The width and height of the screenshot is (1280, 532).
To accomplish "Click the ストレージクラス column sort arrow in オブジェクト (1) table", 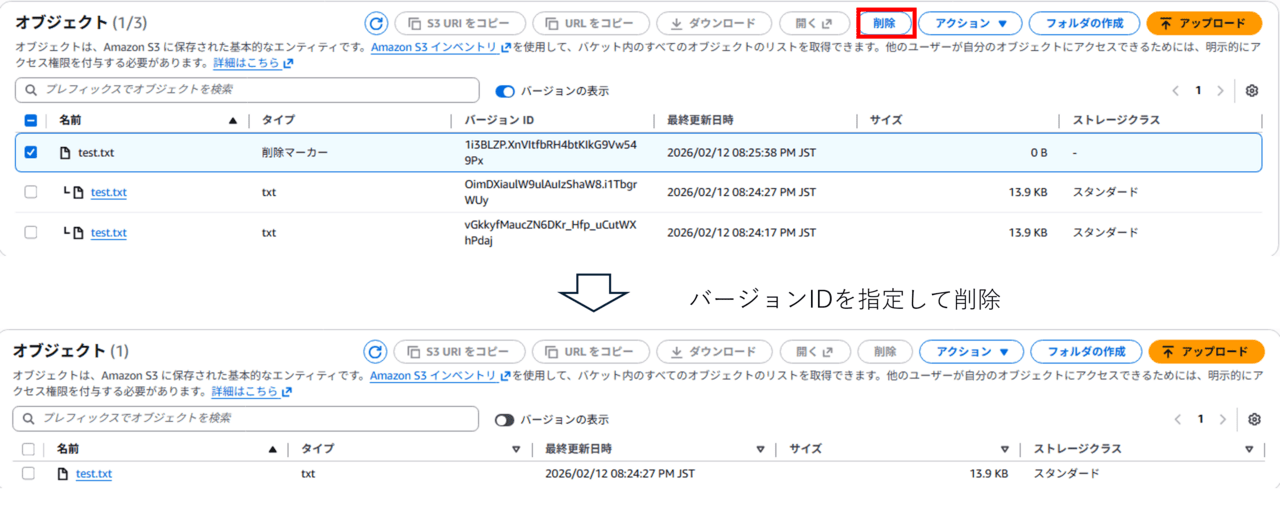I will (x=1249, y=450).
